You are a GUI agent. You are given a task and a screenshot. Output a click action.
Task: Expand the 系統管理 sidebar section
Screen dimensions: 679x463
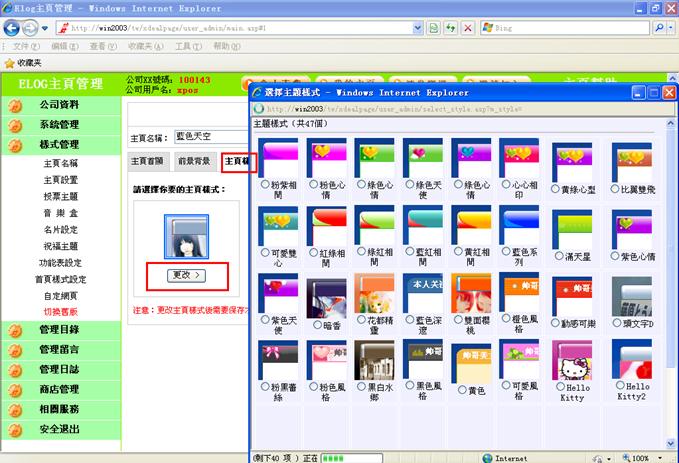click(59, 125)
